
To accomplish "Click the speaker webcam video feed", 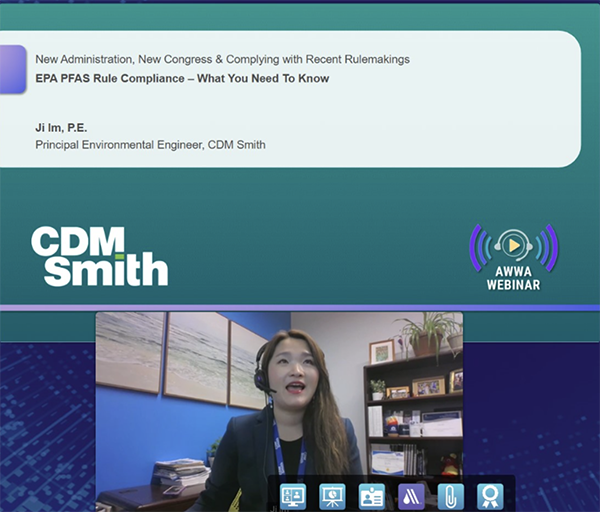I will [x=279, y=411].
